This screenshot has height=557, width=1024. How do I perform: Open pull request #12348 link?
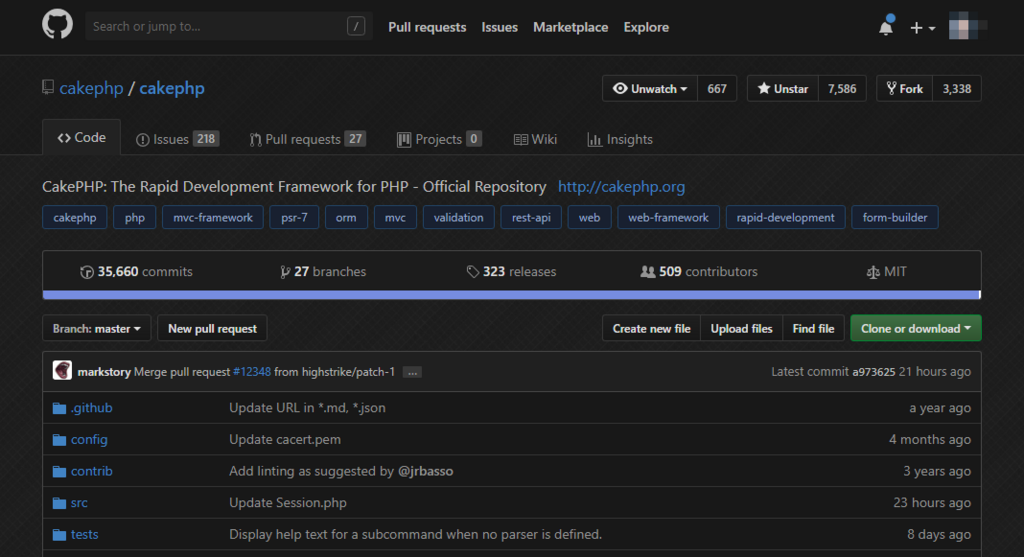251,372
